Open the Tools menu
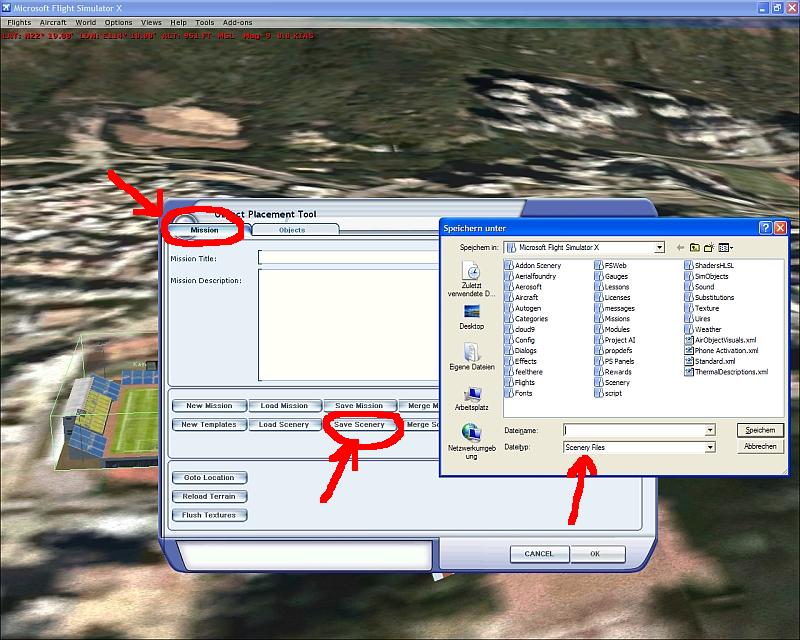This screenshot has width=800, height=640. point(205,22)
